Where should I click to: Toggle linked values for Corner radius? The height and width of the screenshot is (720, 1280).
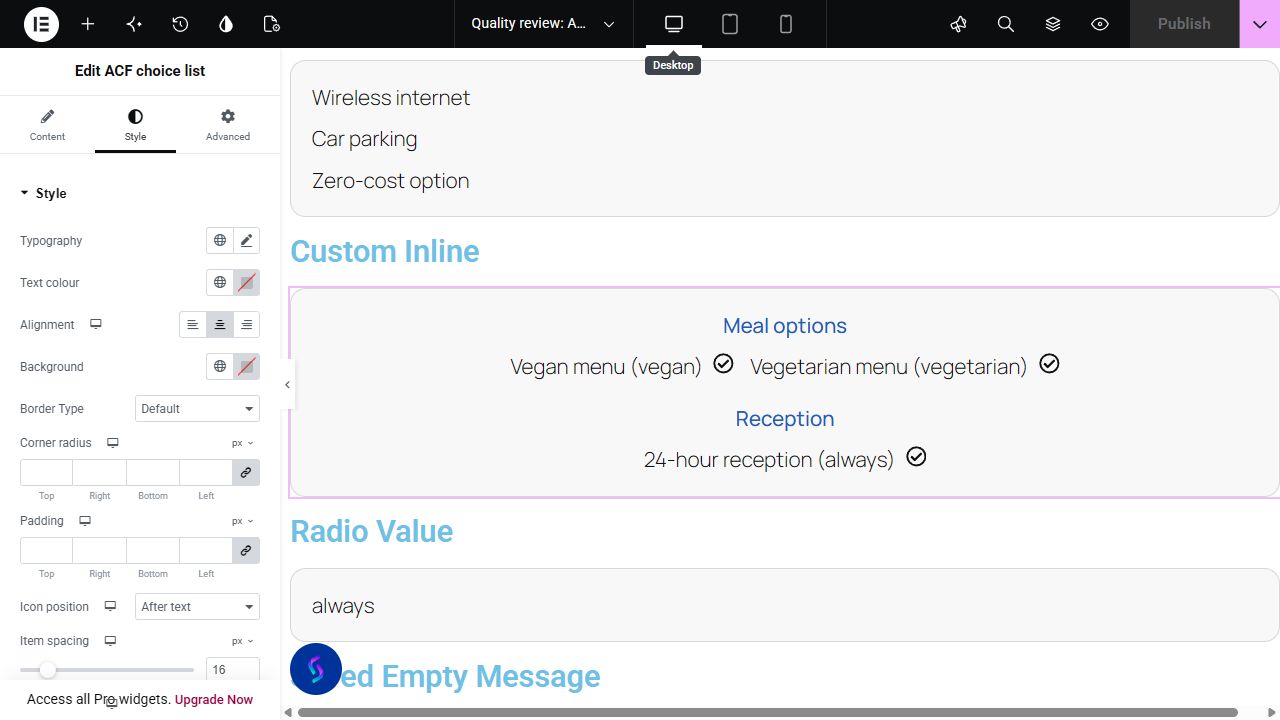click(246, 472)
